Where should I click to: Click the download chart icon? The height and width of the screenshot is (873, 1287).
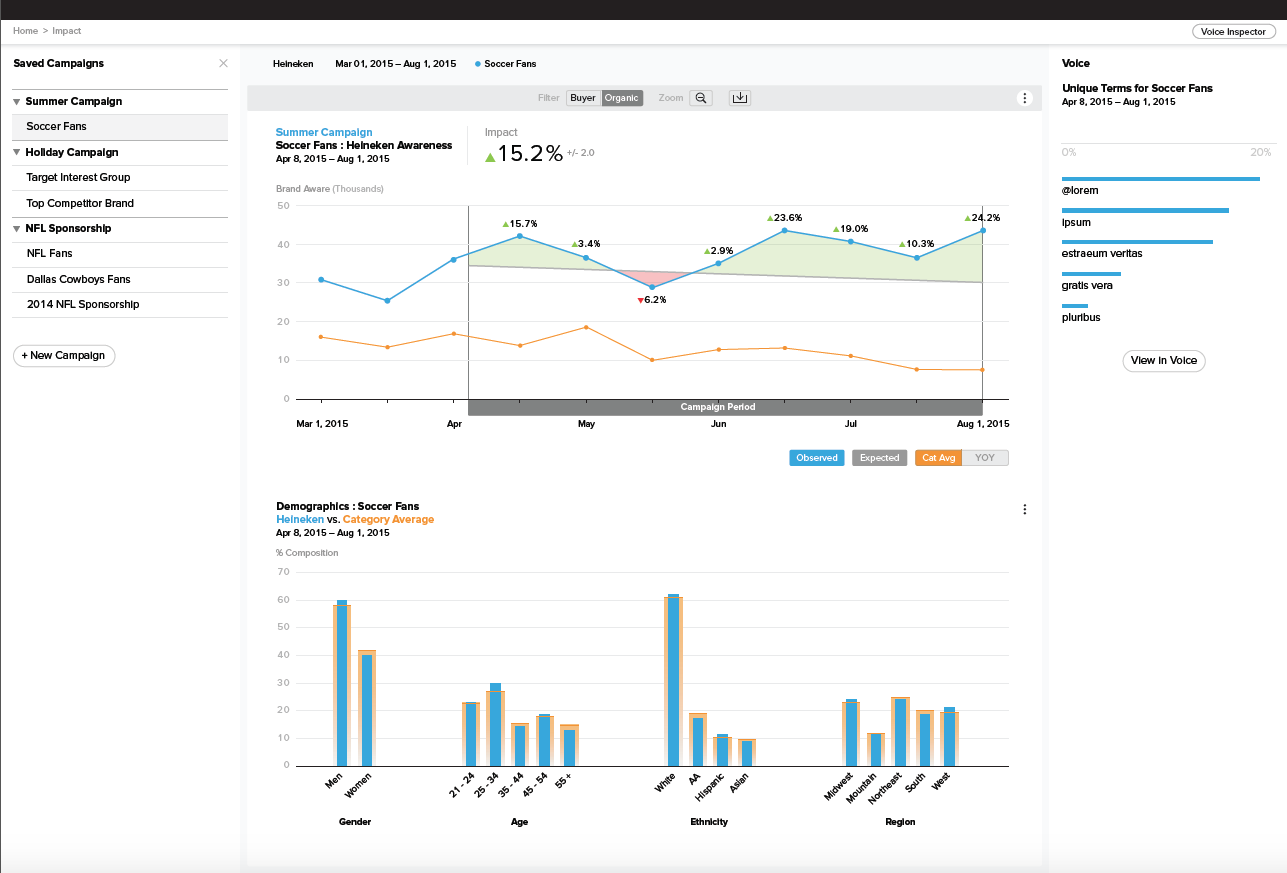click(740, 98)
